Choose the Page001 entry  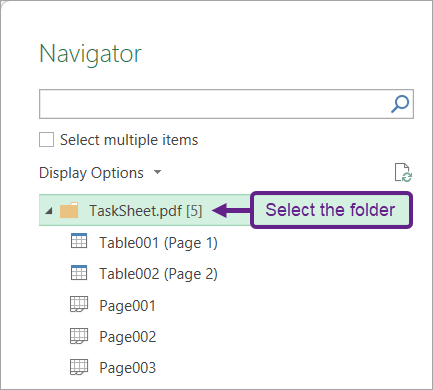128,306
